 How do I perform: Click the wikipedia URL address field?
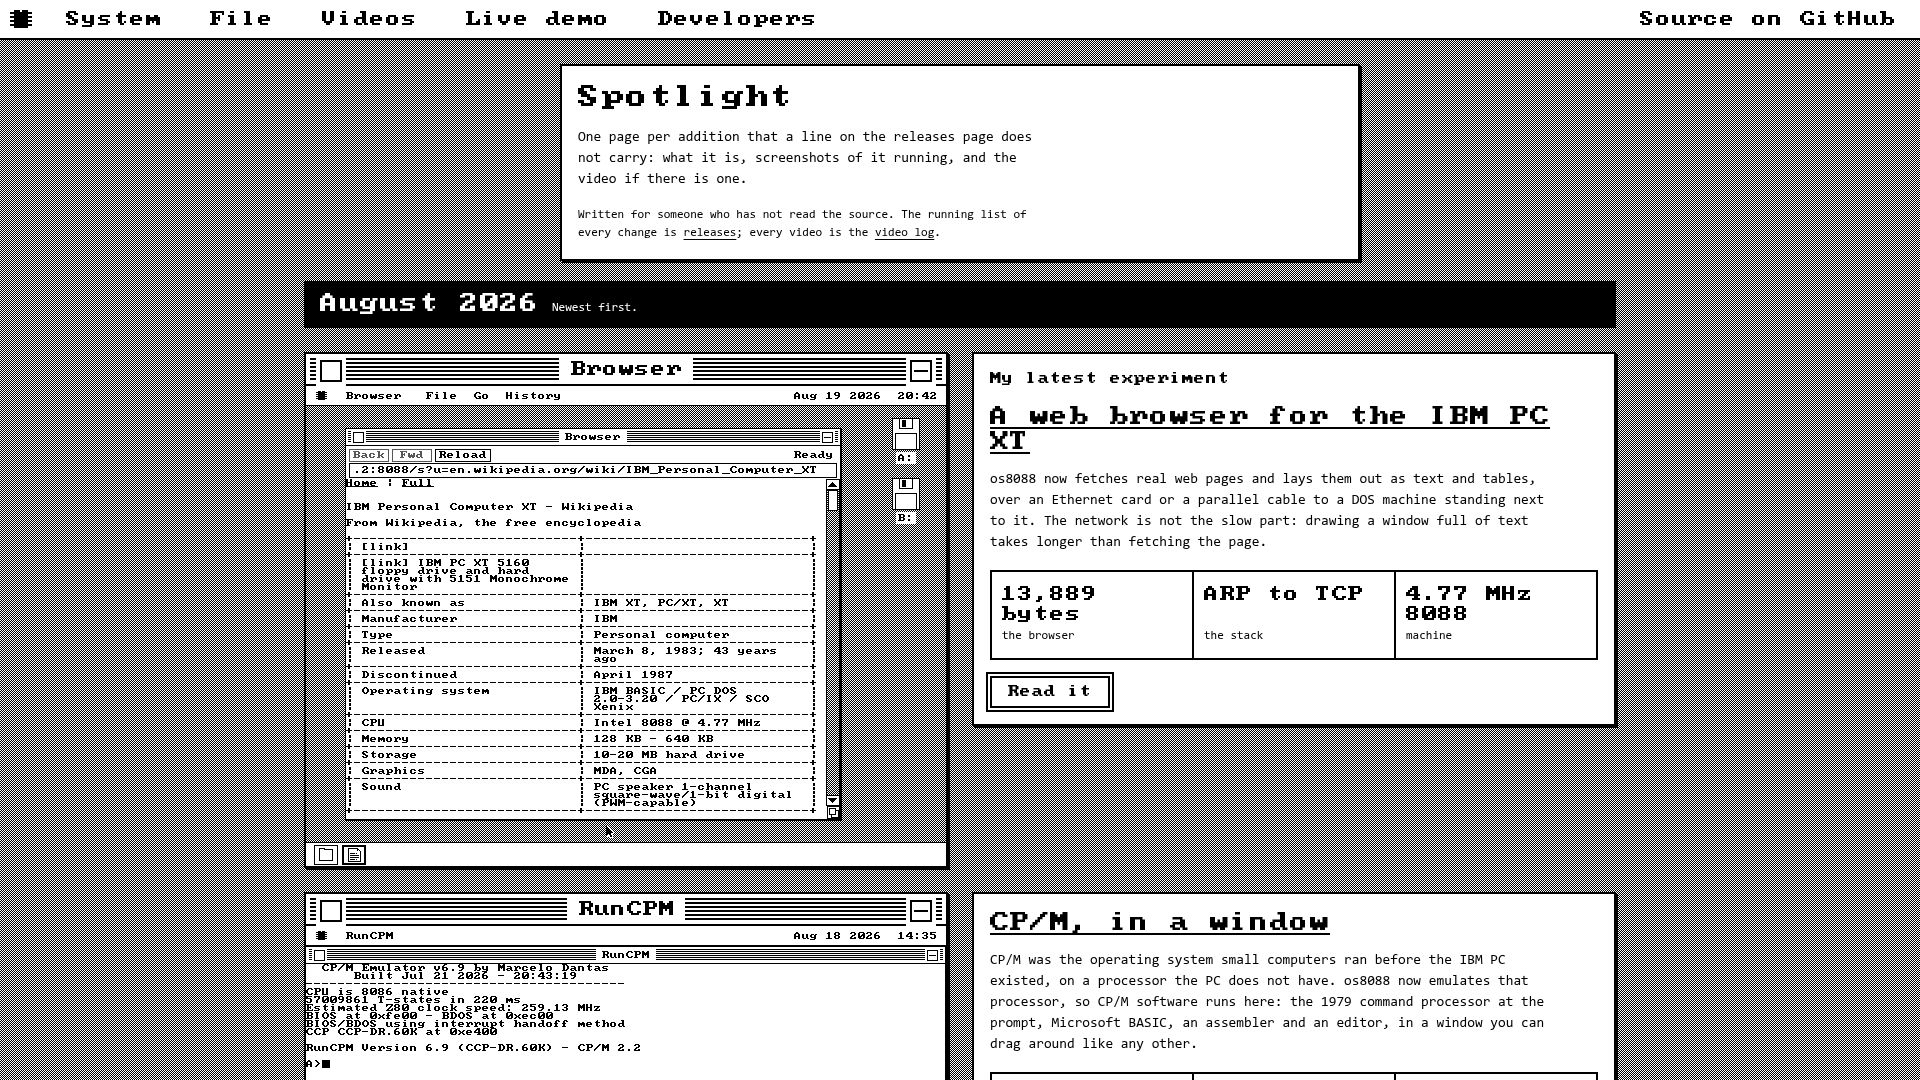click(x=592, y=470)
